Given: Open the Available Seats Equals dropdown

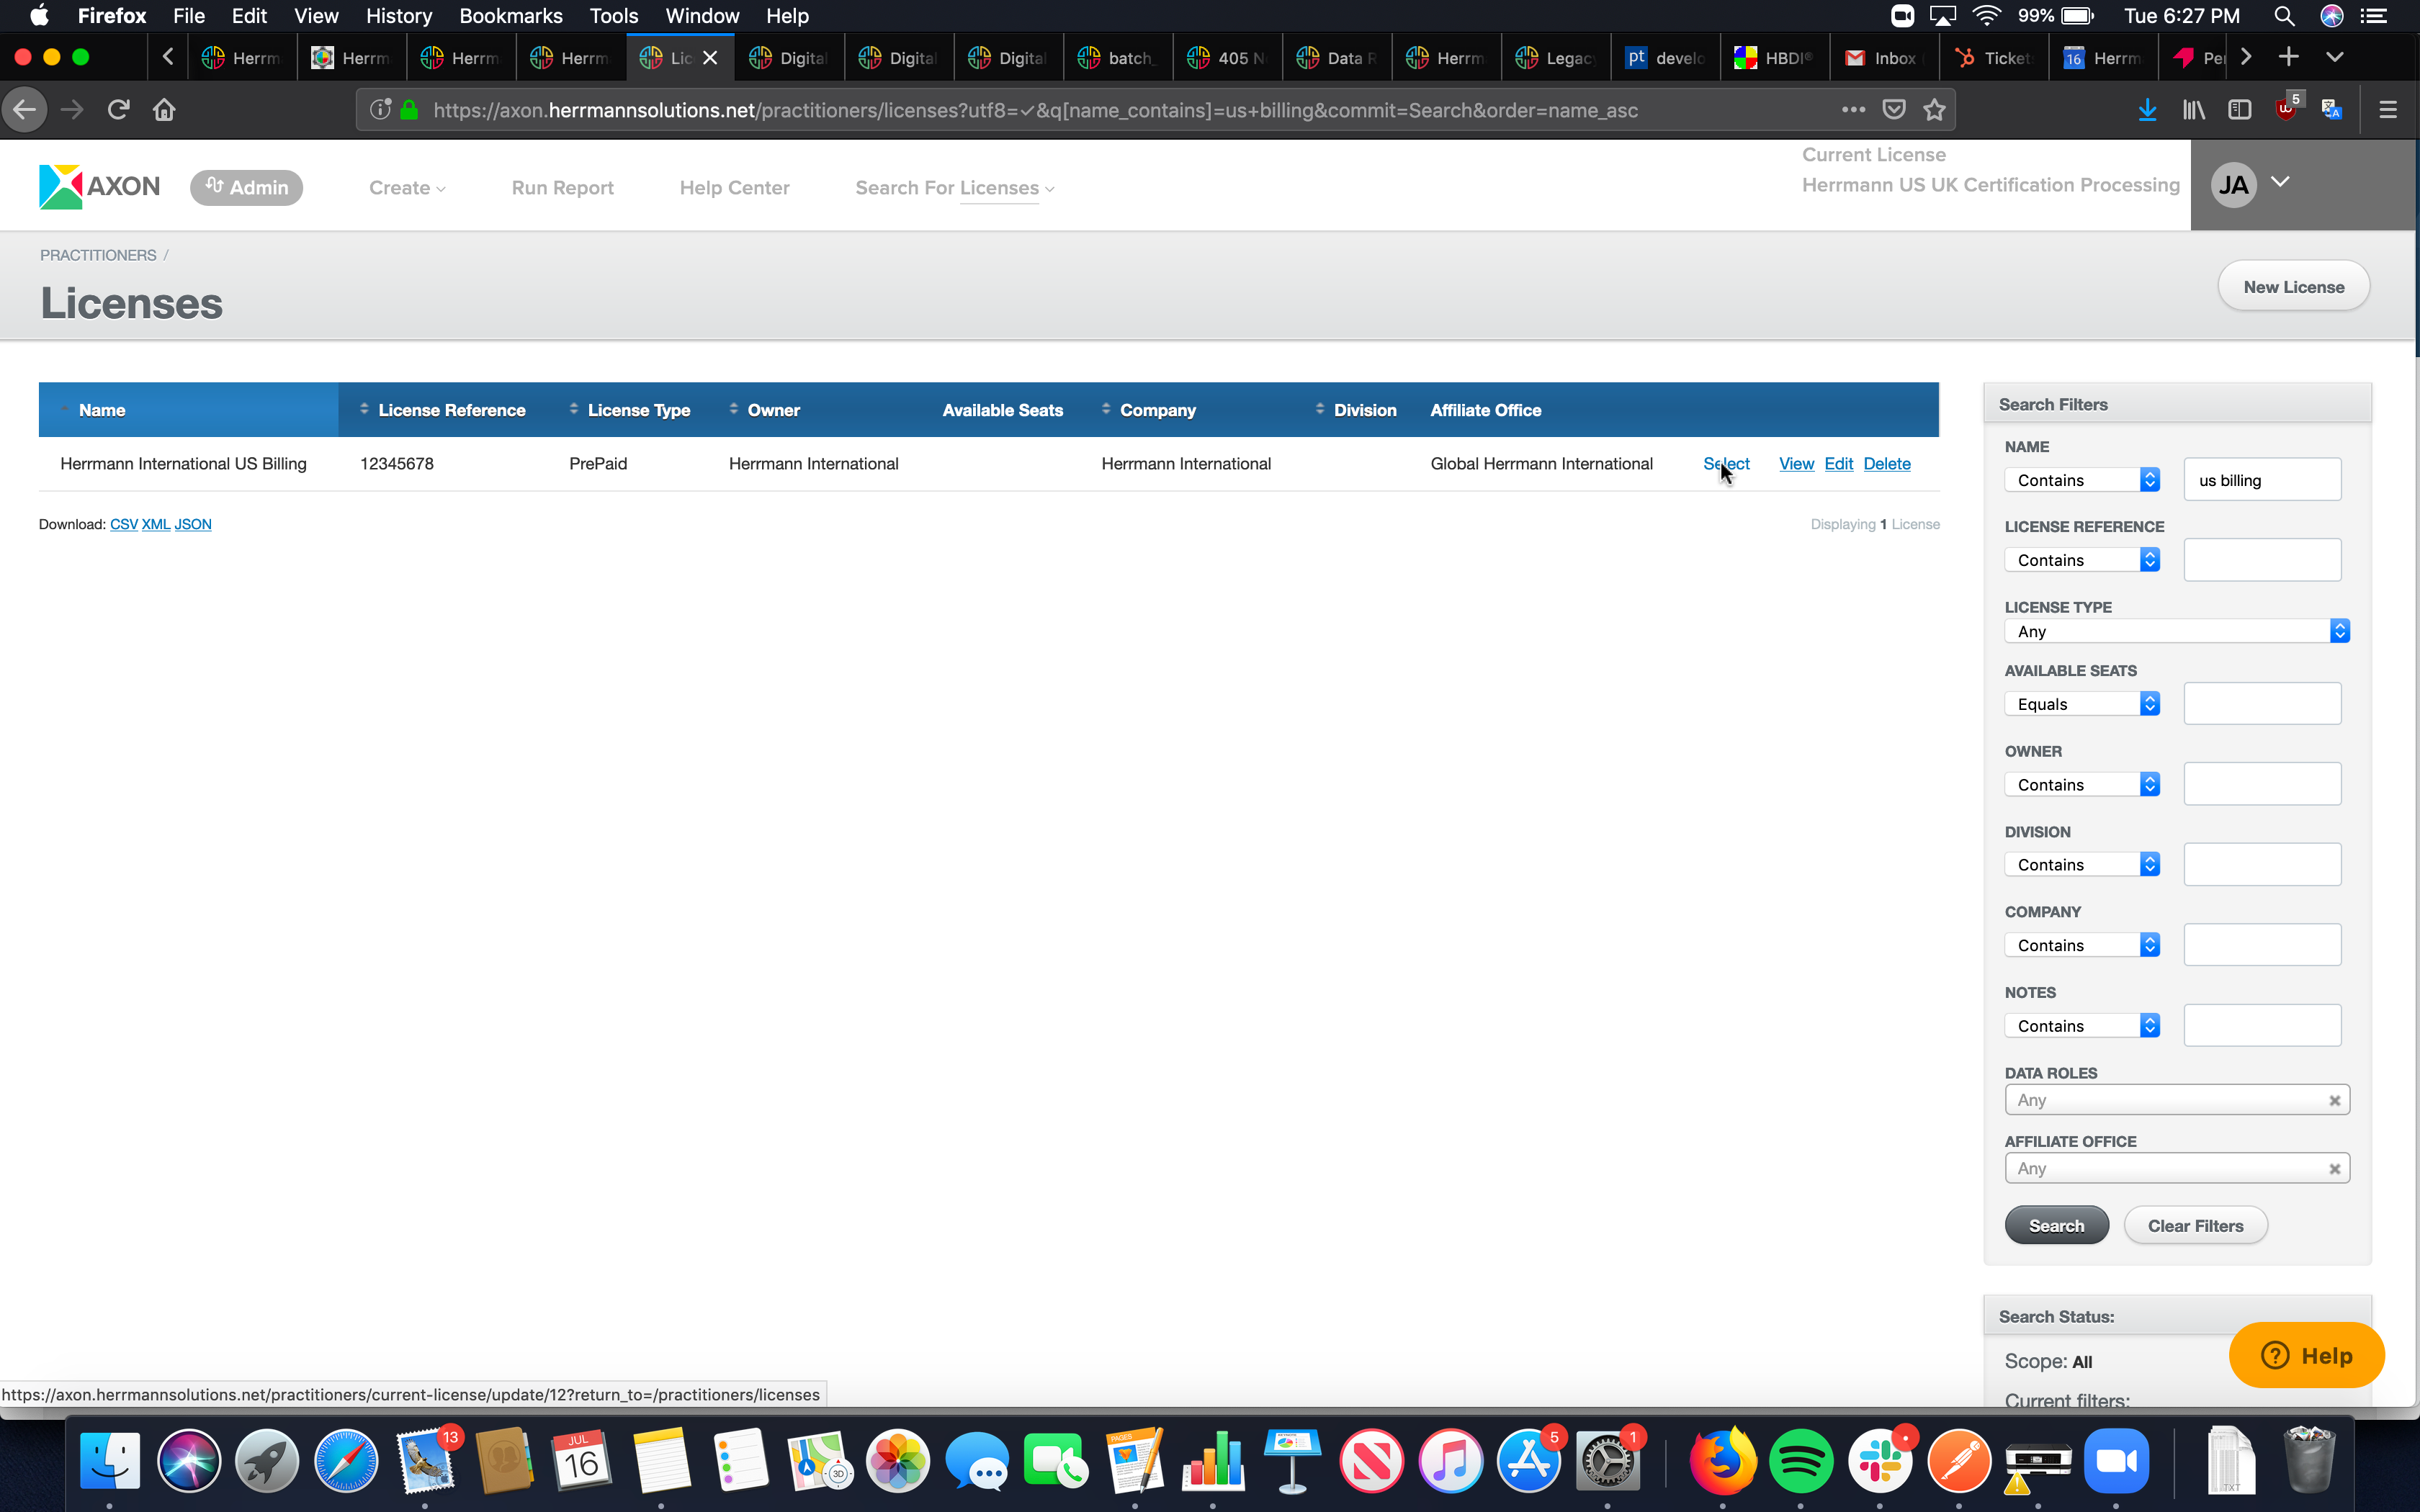Looking at the screenshot, I should coord(2082,704).
